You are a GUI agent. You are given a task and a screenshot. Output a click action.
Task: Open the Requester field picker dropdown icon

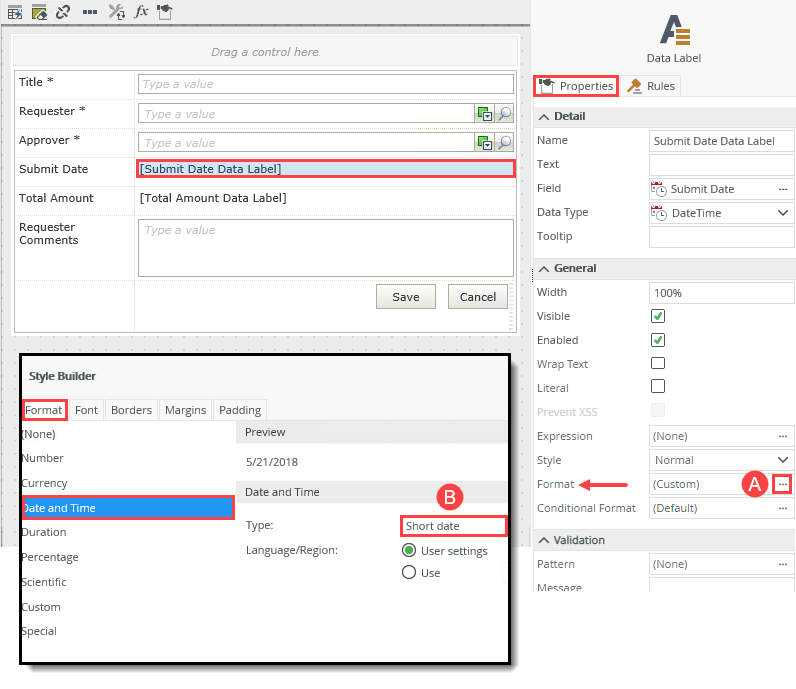[485, 114]
